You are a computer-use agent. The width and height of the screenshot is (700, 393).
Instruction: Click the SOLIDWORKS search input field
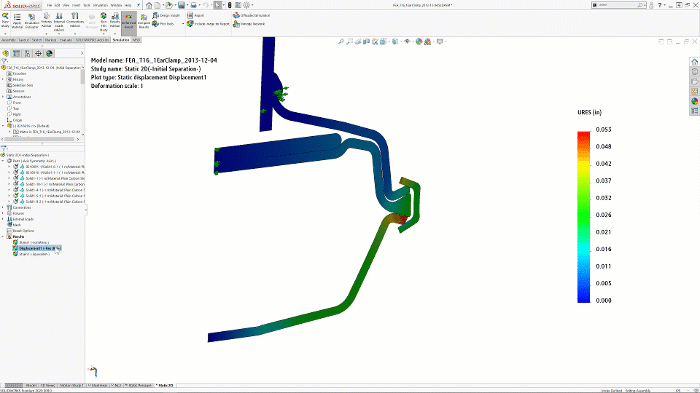(x=618, y=5)
